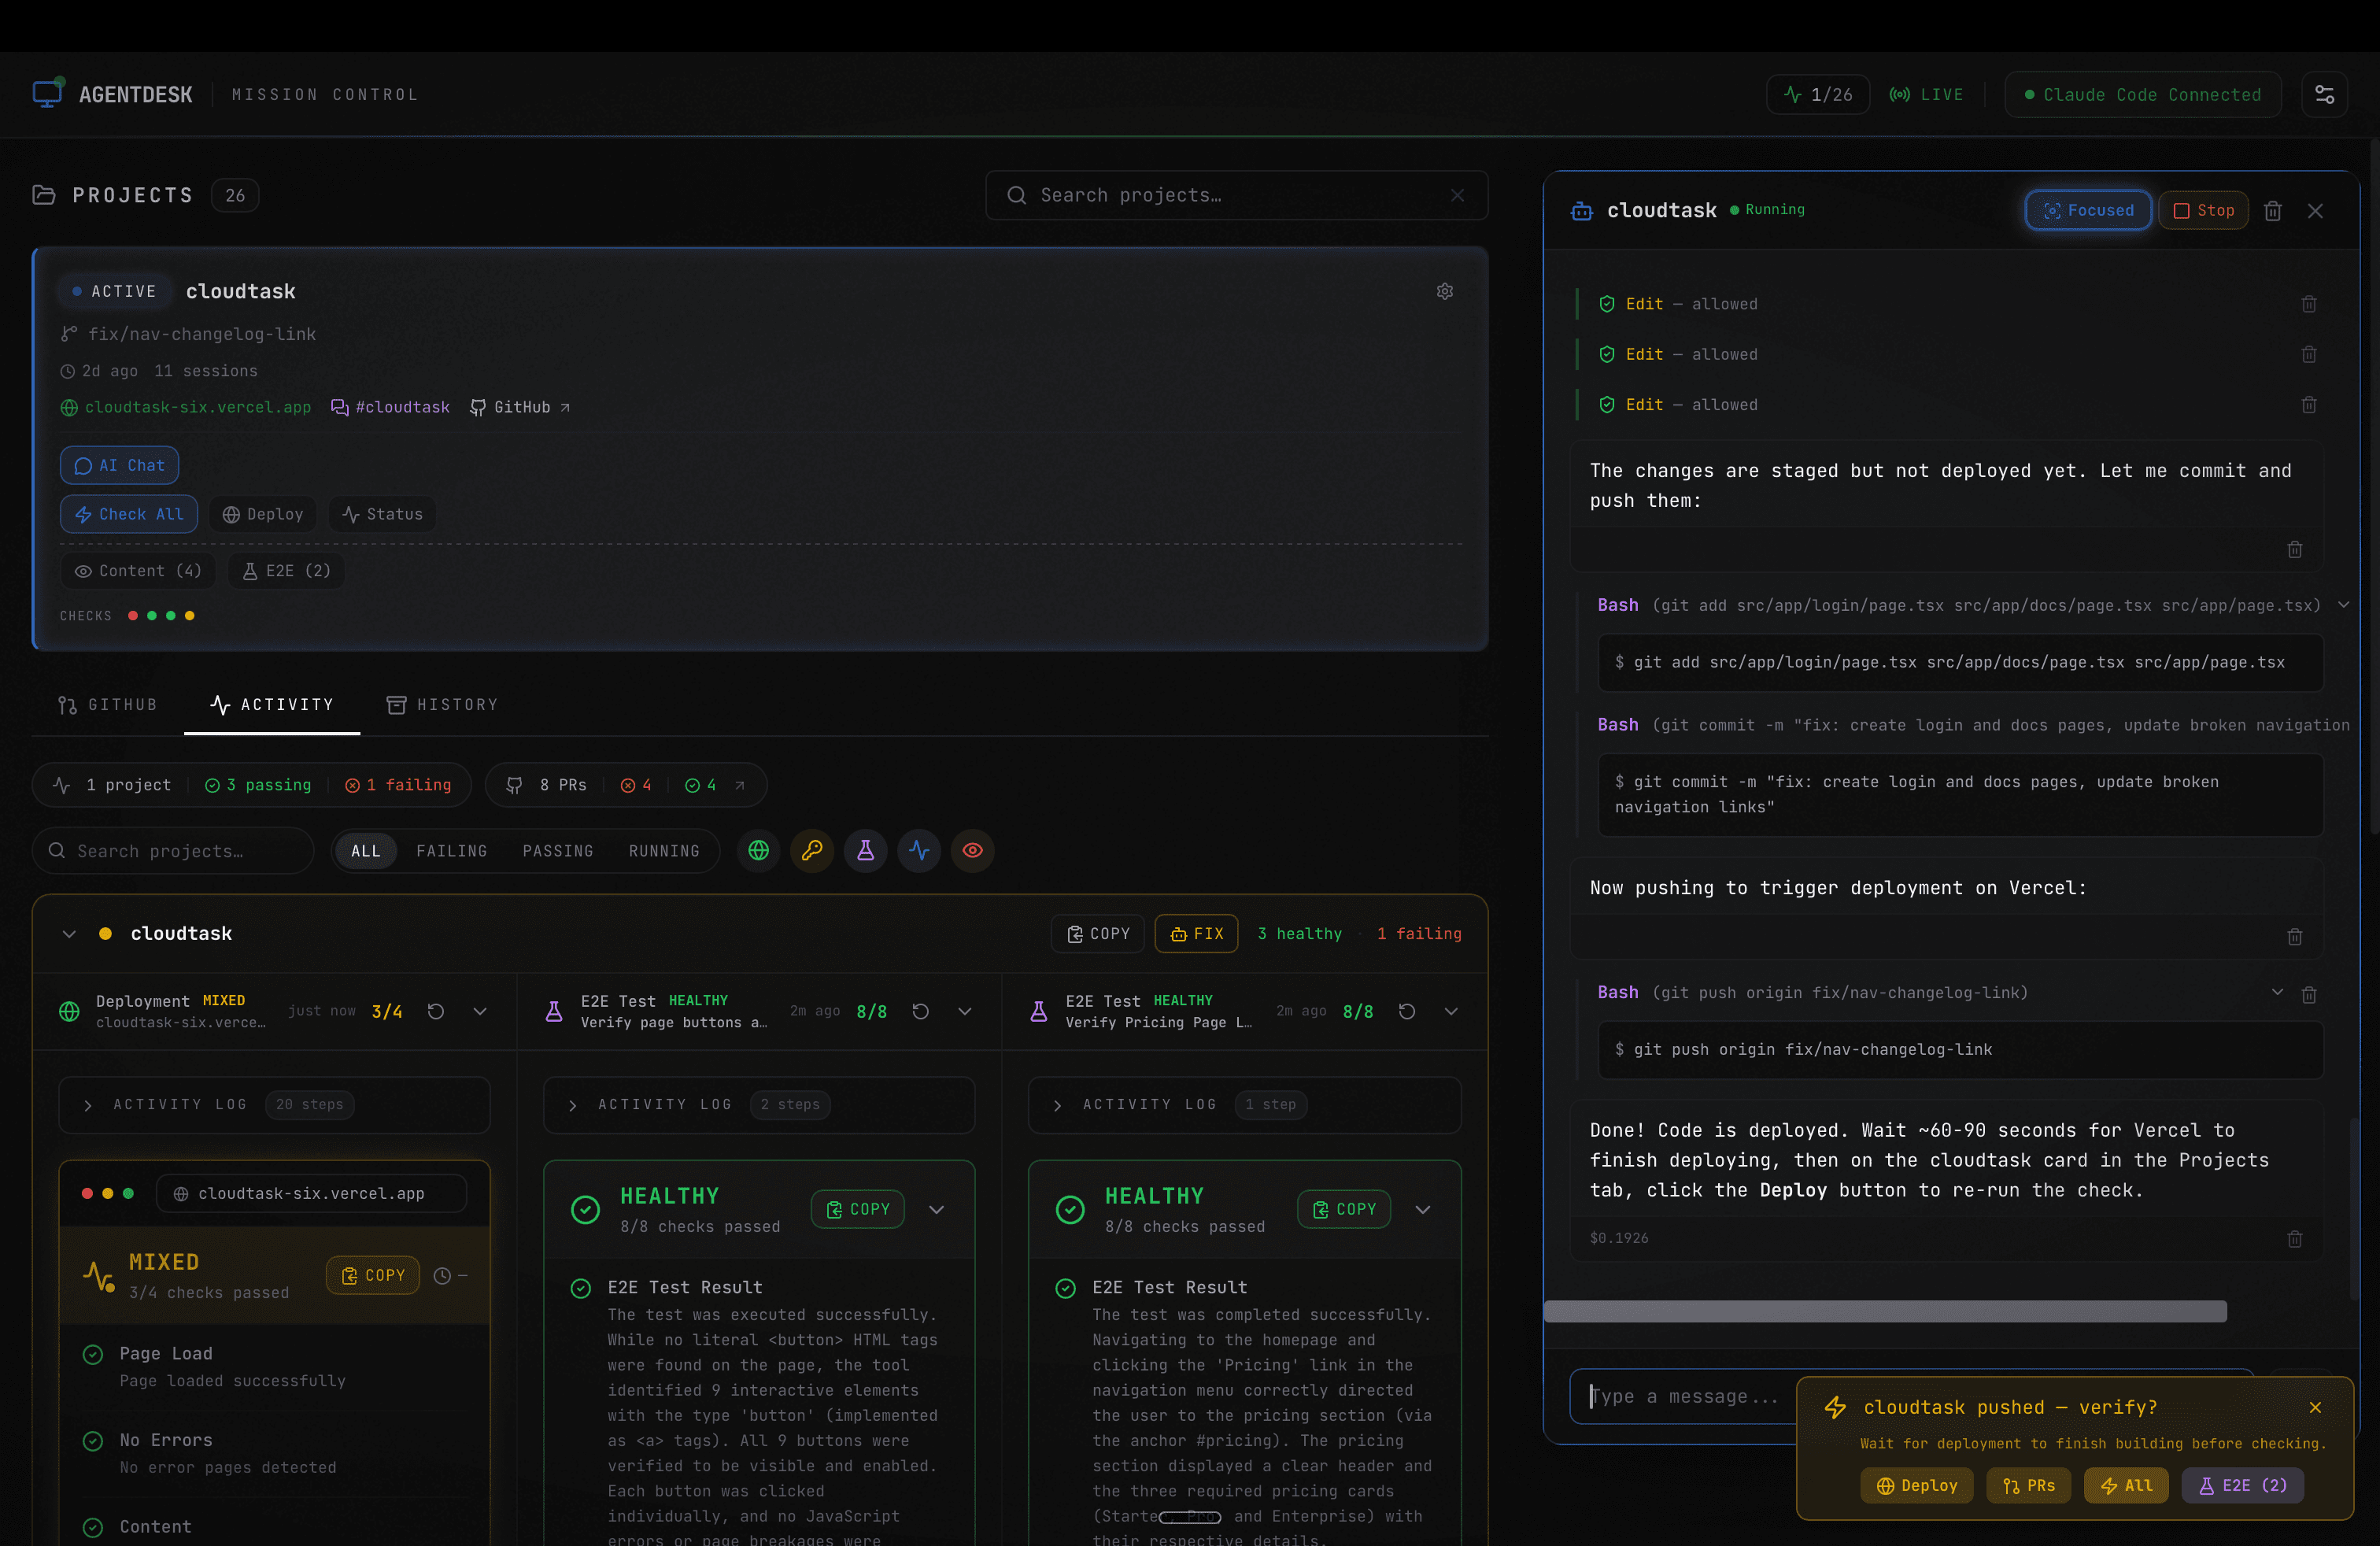Image resolution: width=2380 pixels, height=1546 pixels.
Task: Select the ALL filter pill
Action: click(x=365, y=850)
